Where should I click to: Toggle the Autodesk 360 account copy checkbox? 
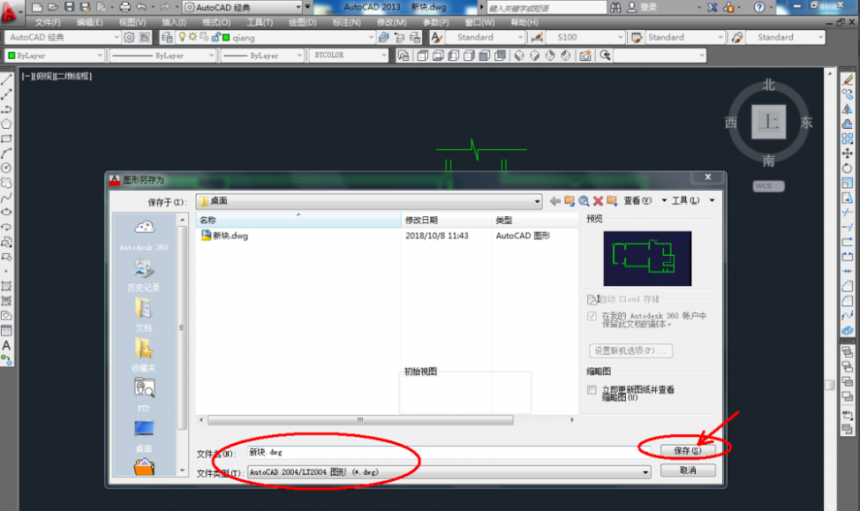point(592,316)
